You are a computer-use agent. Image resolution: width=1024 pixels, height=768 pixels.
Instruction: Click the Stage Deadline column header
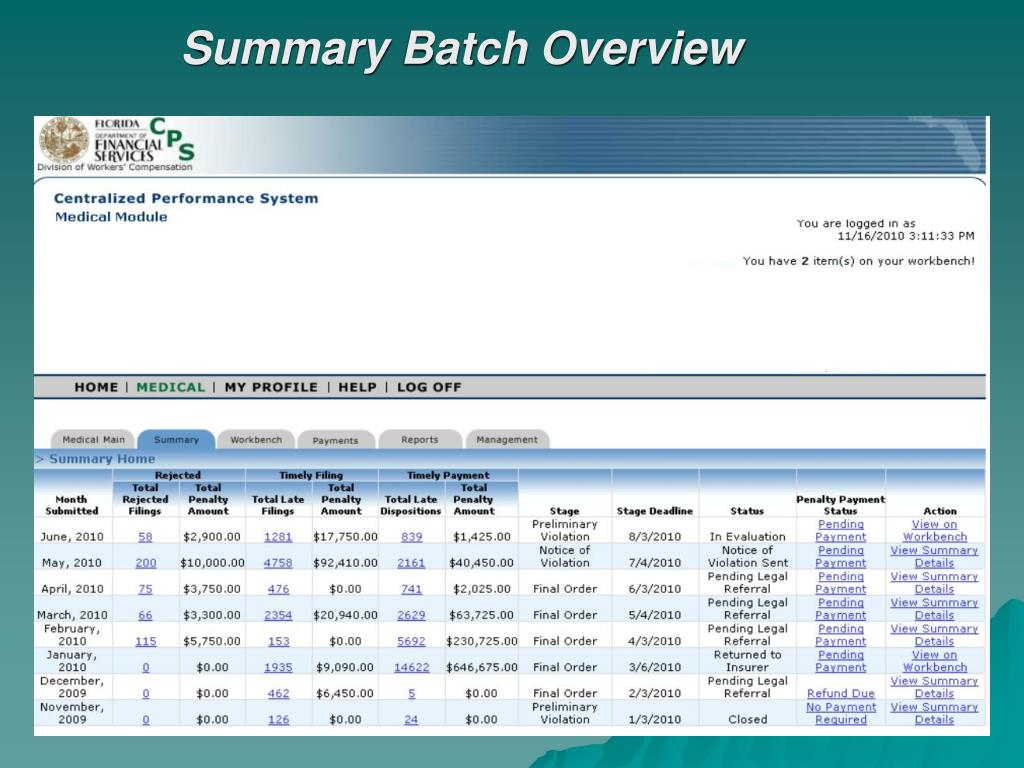tap(654, 511)
